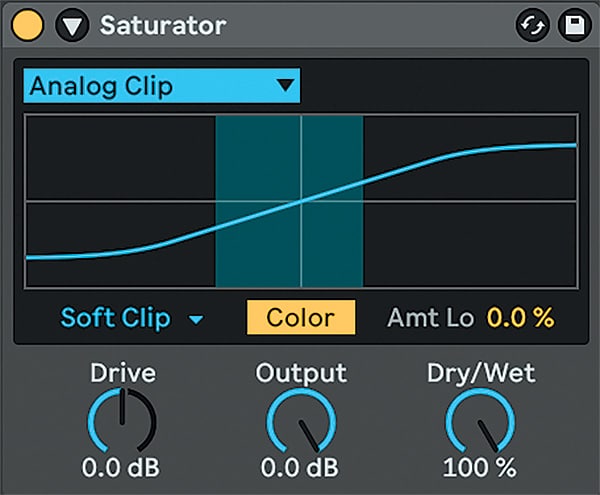Open the Soft Clip dropdown menu
The height and width of the screenshot is (495, 600).
tap(132, 318)
